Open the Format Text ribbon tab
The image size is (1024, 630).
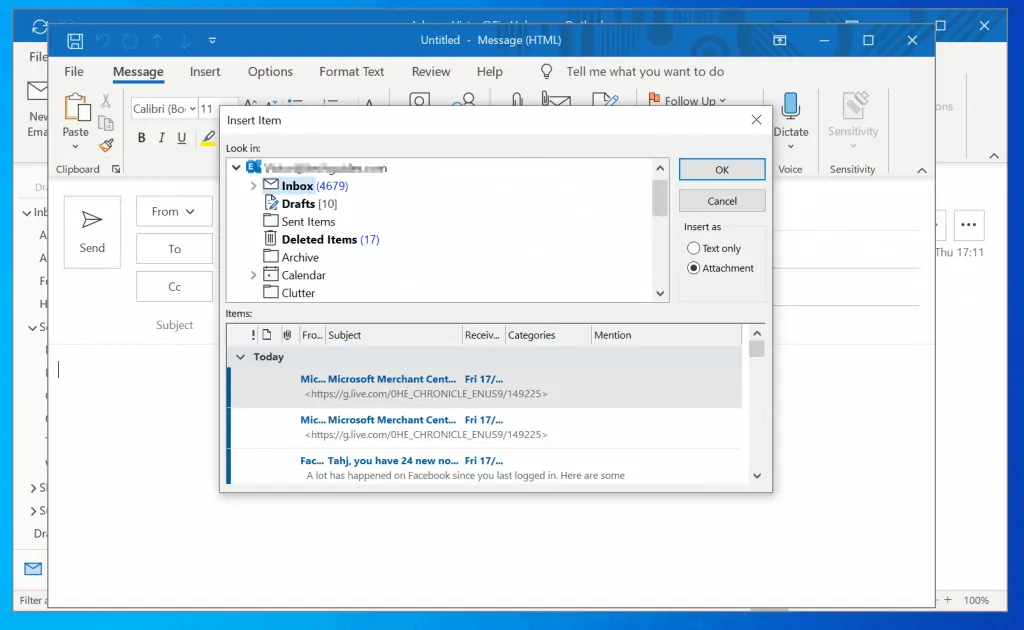[351, 71]
